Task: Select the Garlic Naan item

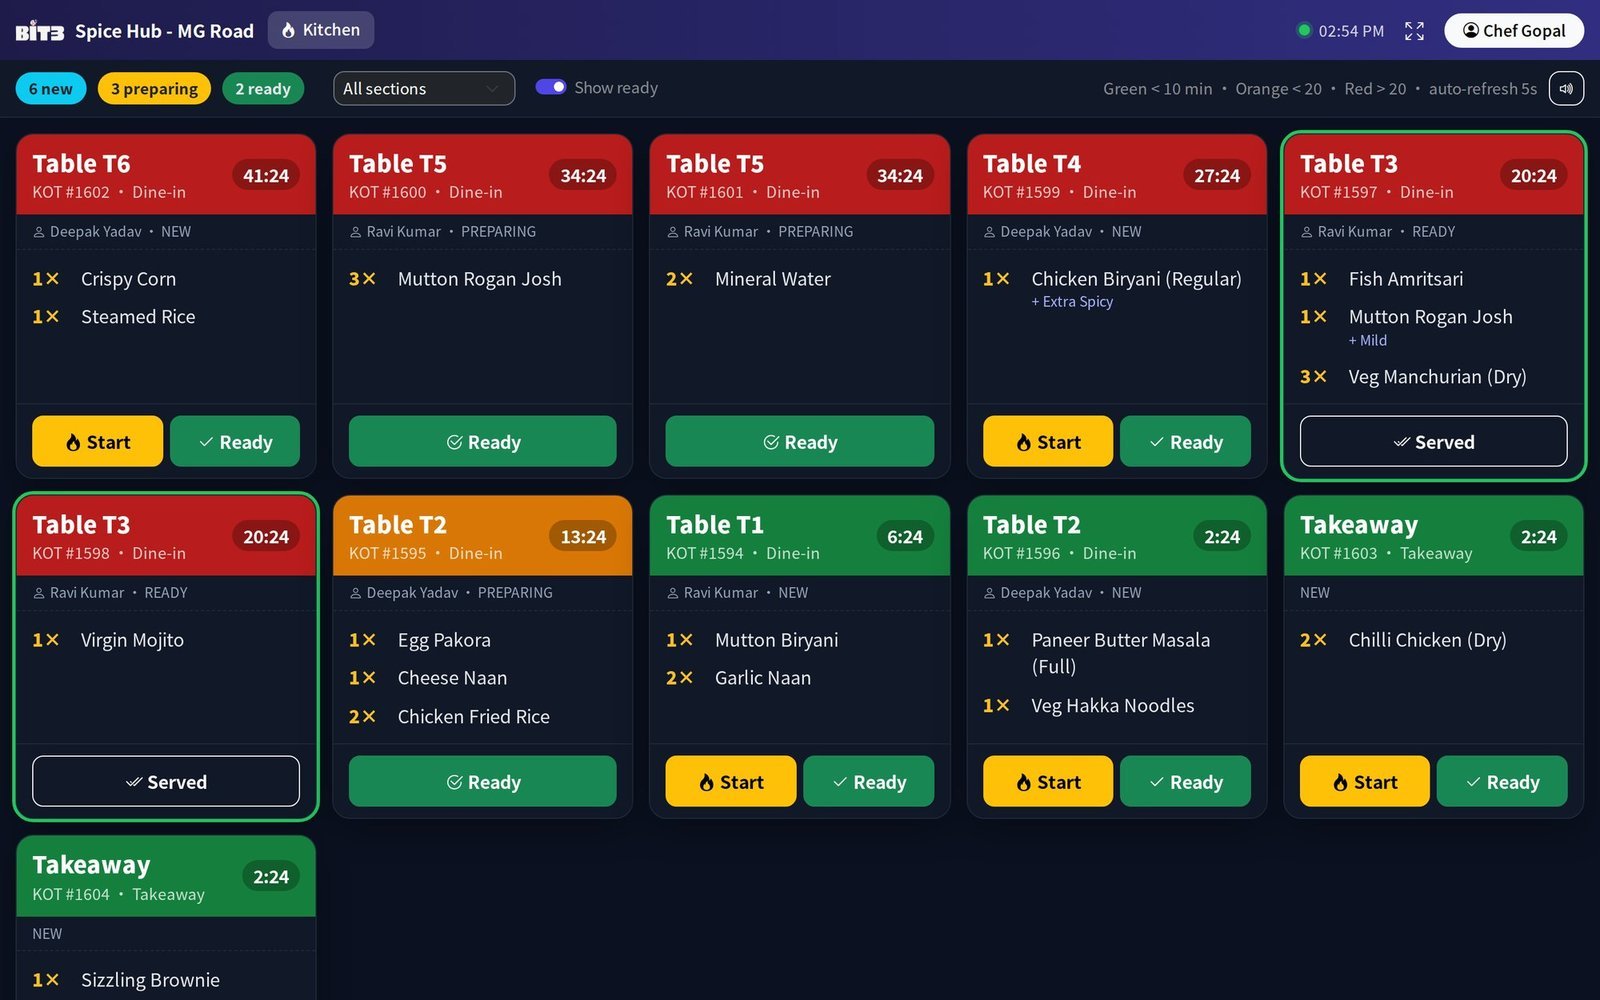Action: 763,678
